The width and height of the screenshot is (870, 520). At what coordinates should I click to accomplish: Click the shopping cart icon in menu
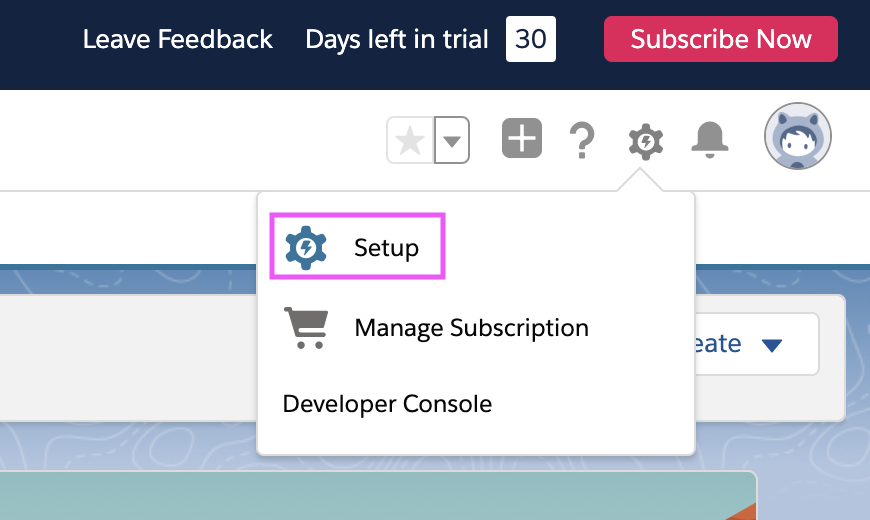point(306,328)
